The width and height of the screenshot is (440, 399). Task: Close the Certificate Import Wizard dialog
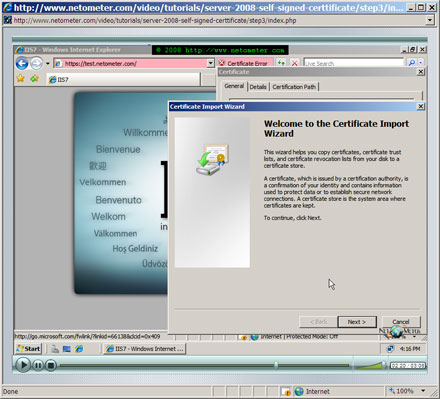[x=421, y=106]
